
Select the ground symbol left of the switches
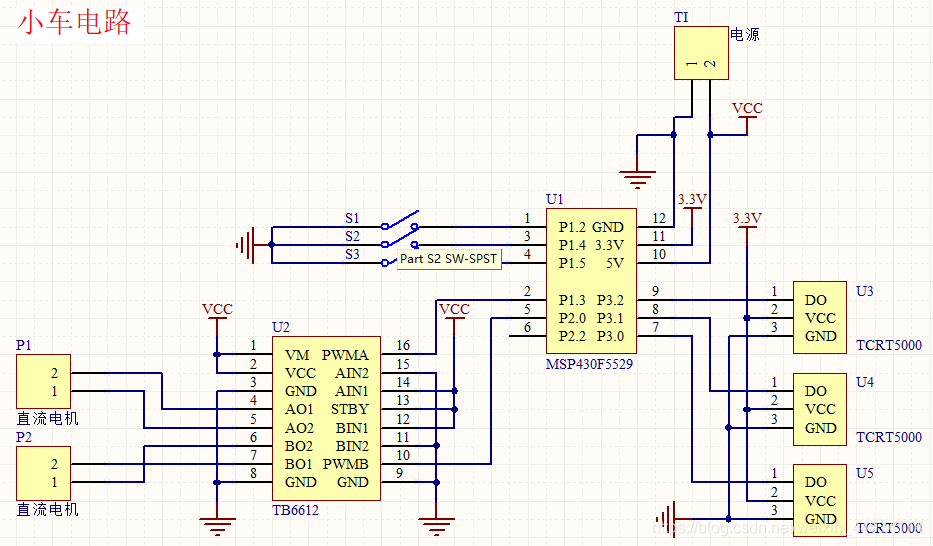[x=246, y=244]
